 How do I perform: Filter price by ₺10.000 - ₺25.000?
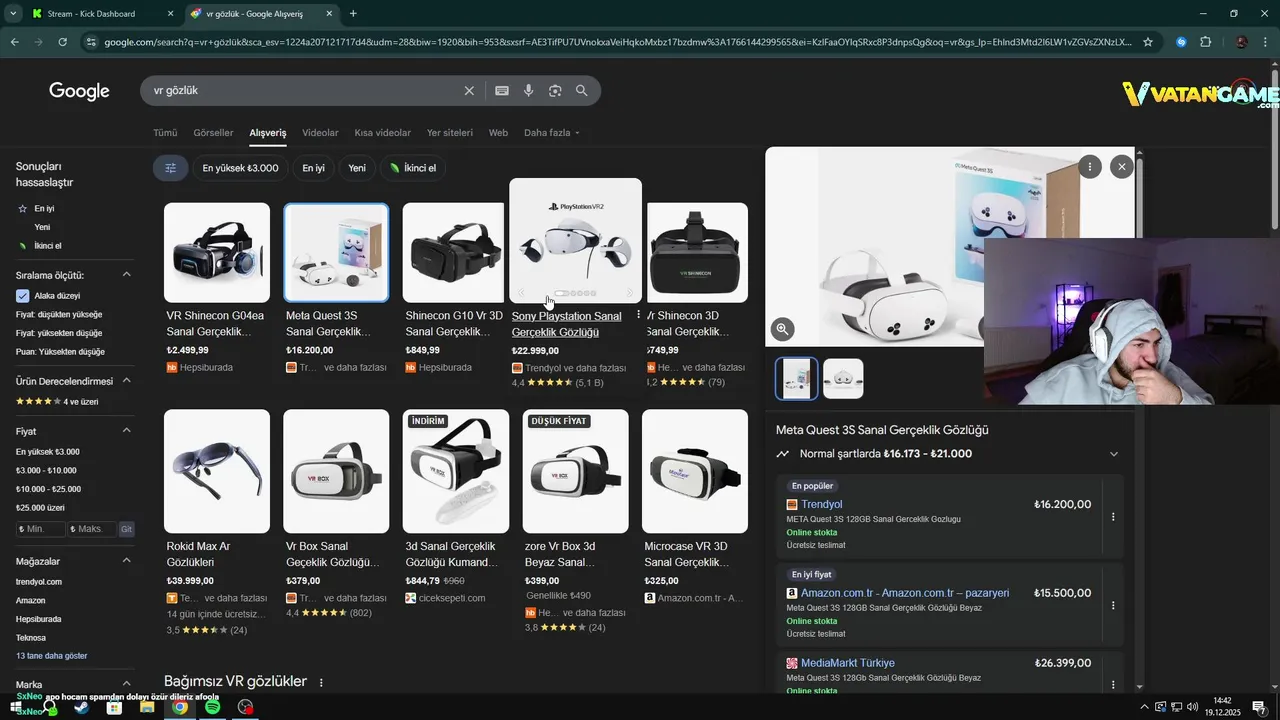(48, 489)
